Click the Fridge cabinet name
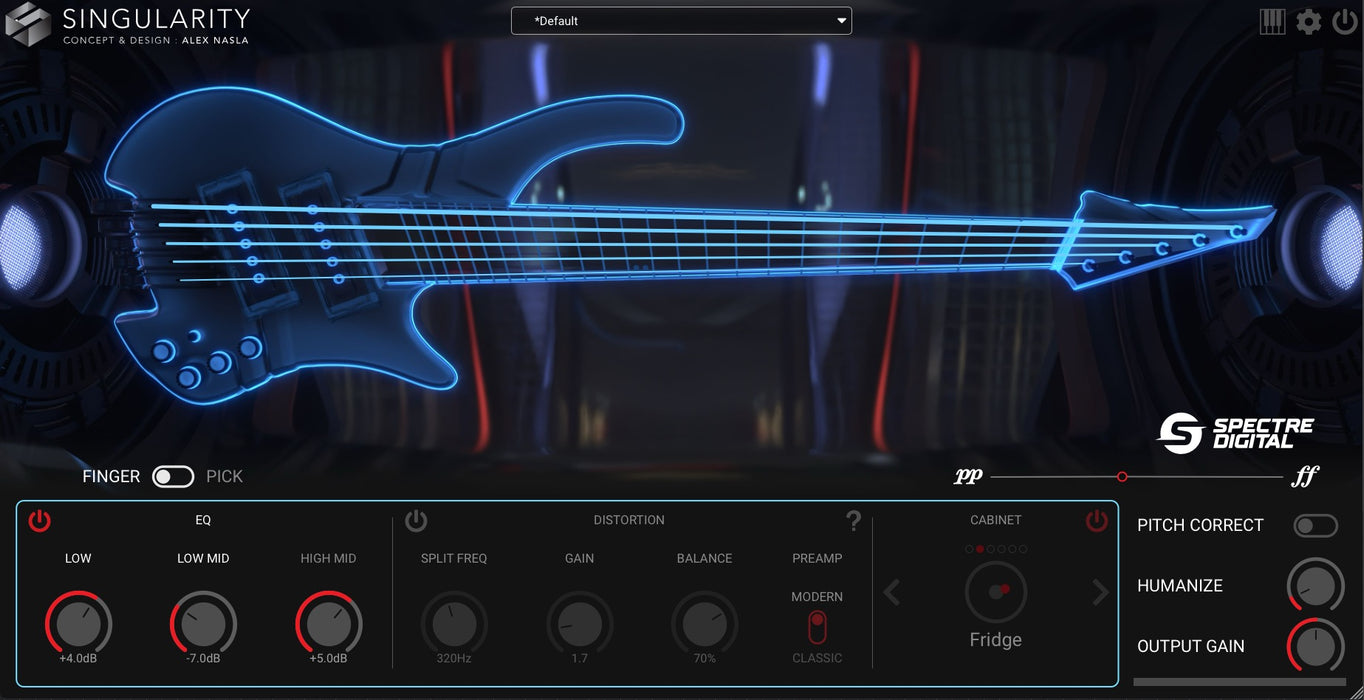 click(x=995, y=640)
